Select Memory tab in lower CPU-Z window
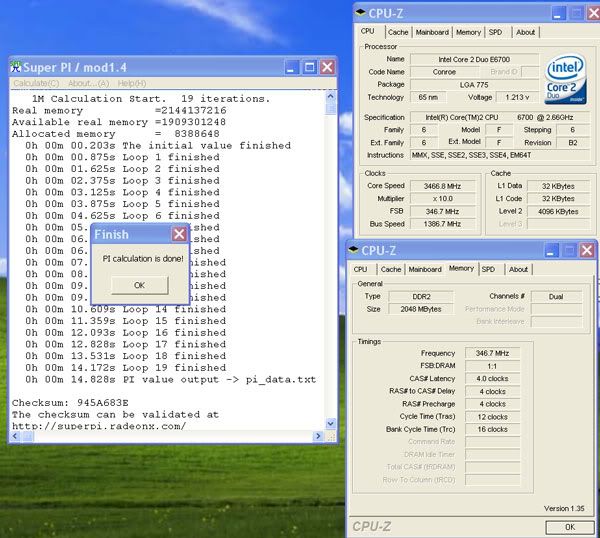600x538 pixels. coord(461,268)
